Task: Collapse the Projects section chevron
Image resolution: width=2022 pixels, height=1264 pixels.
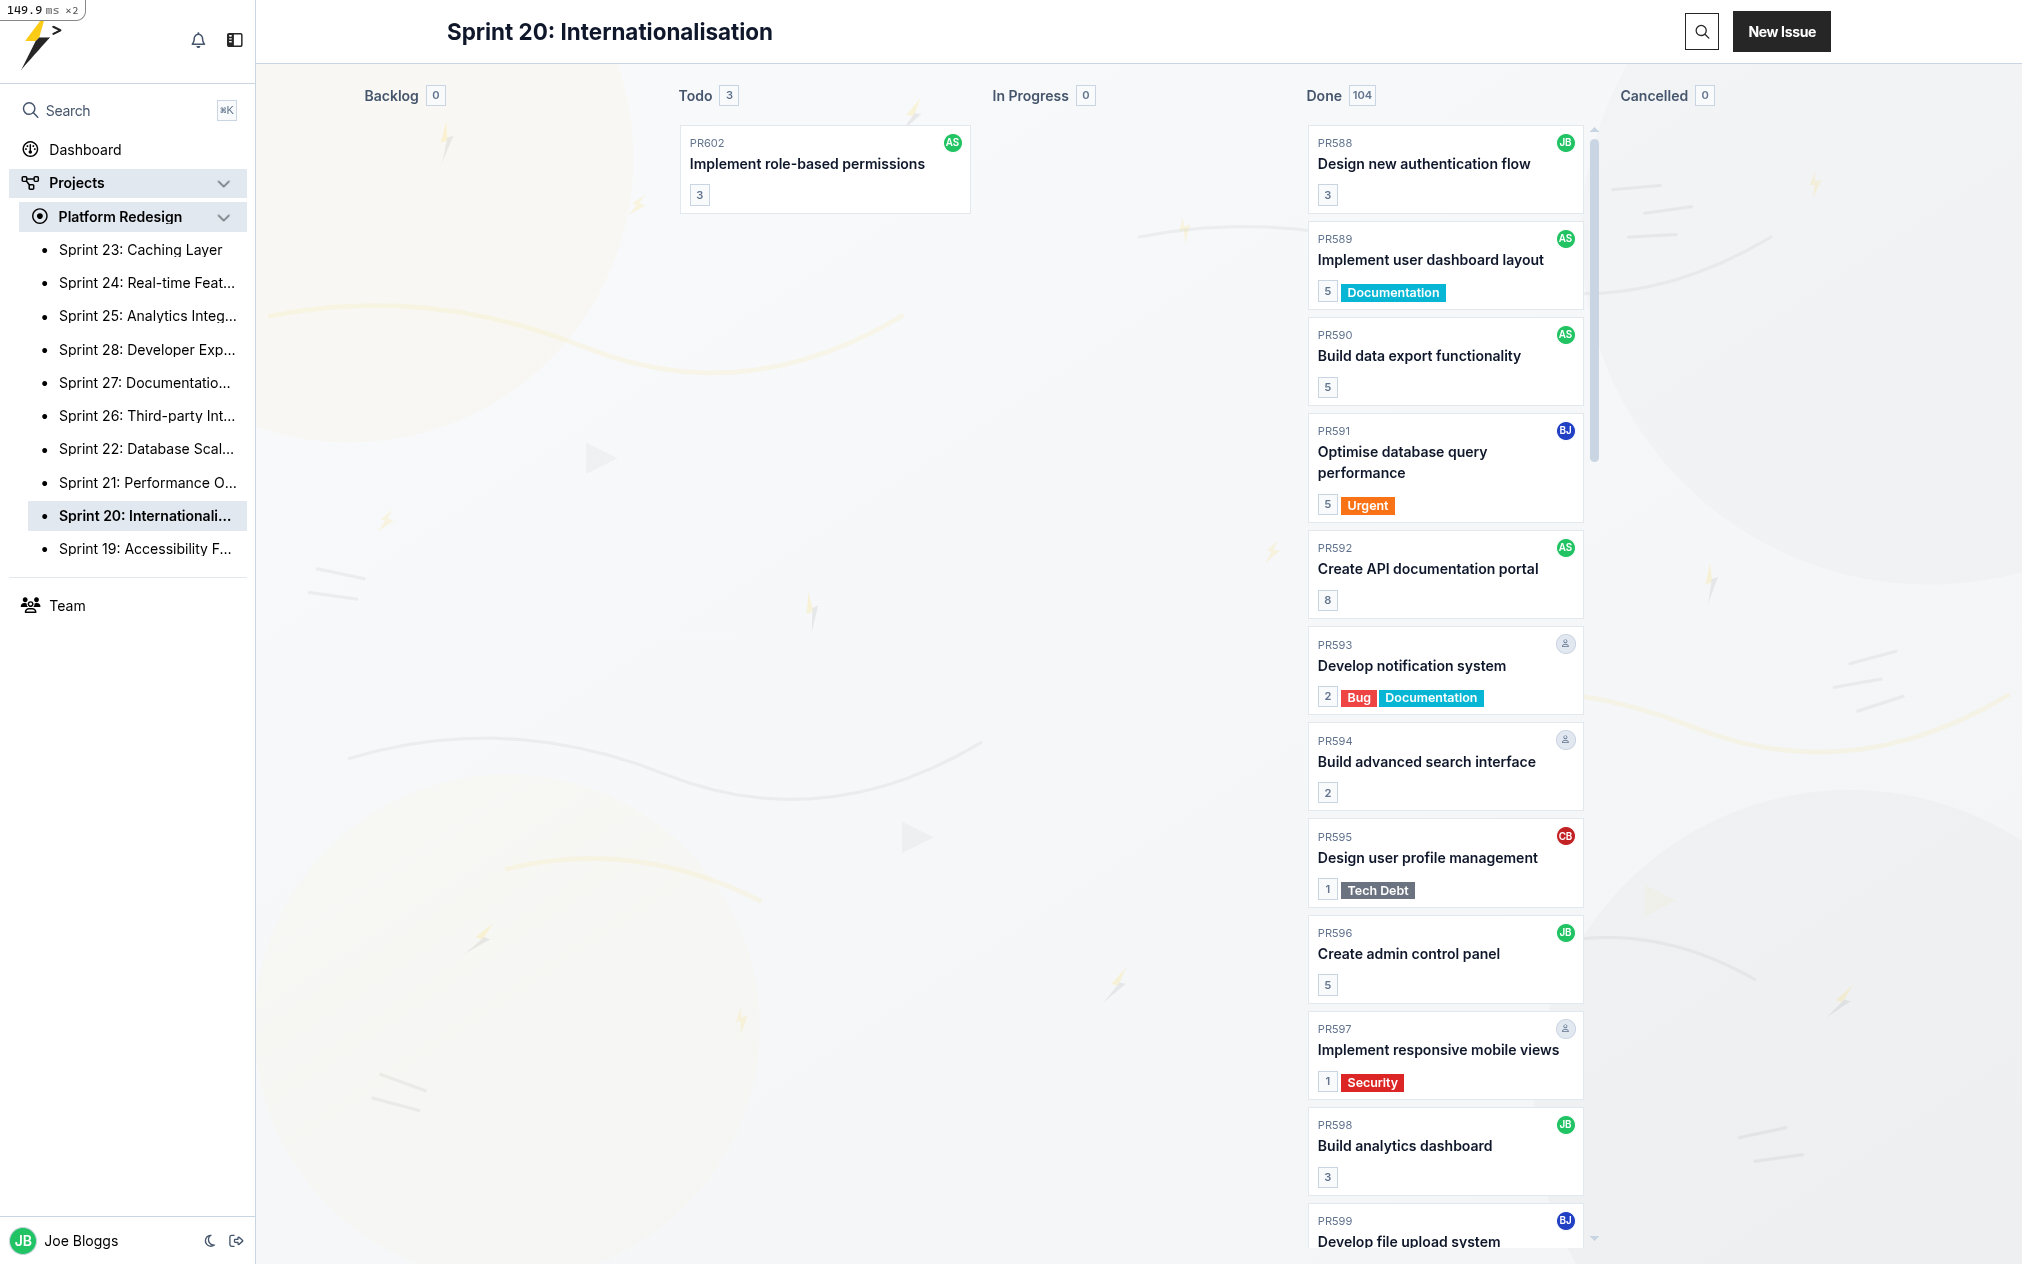Action: pos(224,183)
